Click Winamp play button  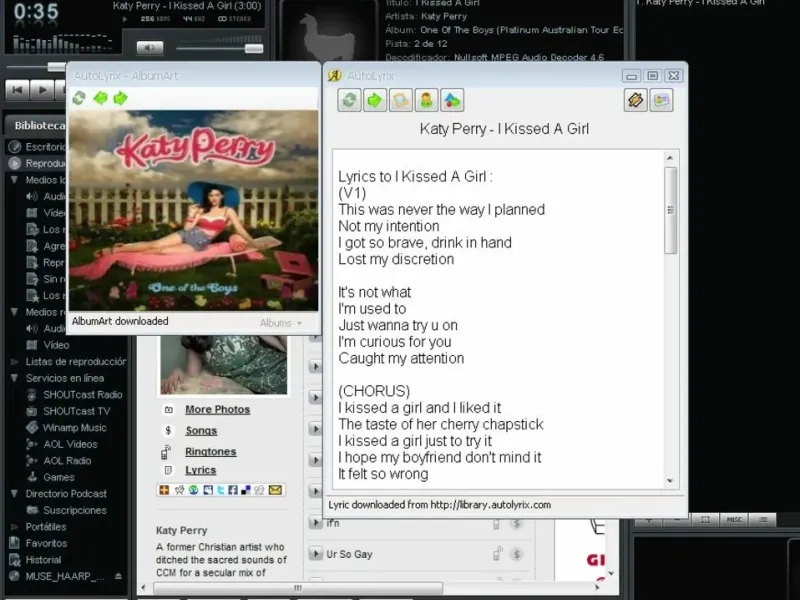coord(42,90)
